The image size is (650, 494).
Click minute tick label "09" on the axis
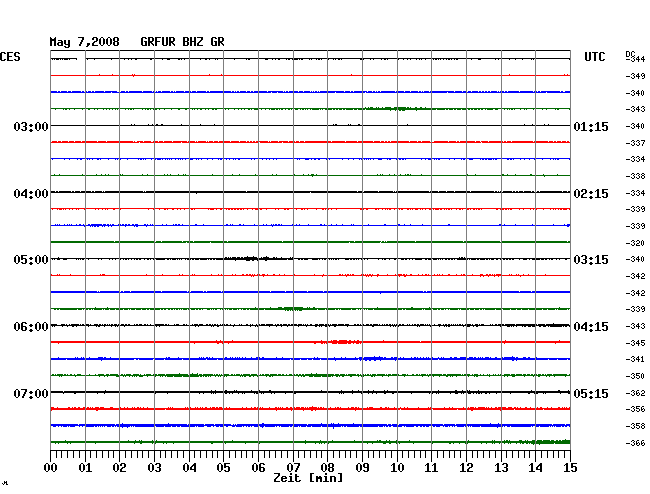tap(362, 467)
